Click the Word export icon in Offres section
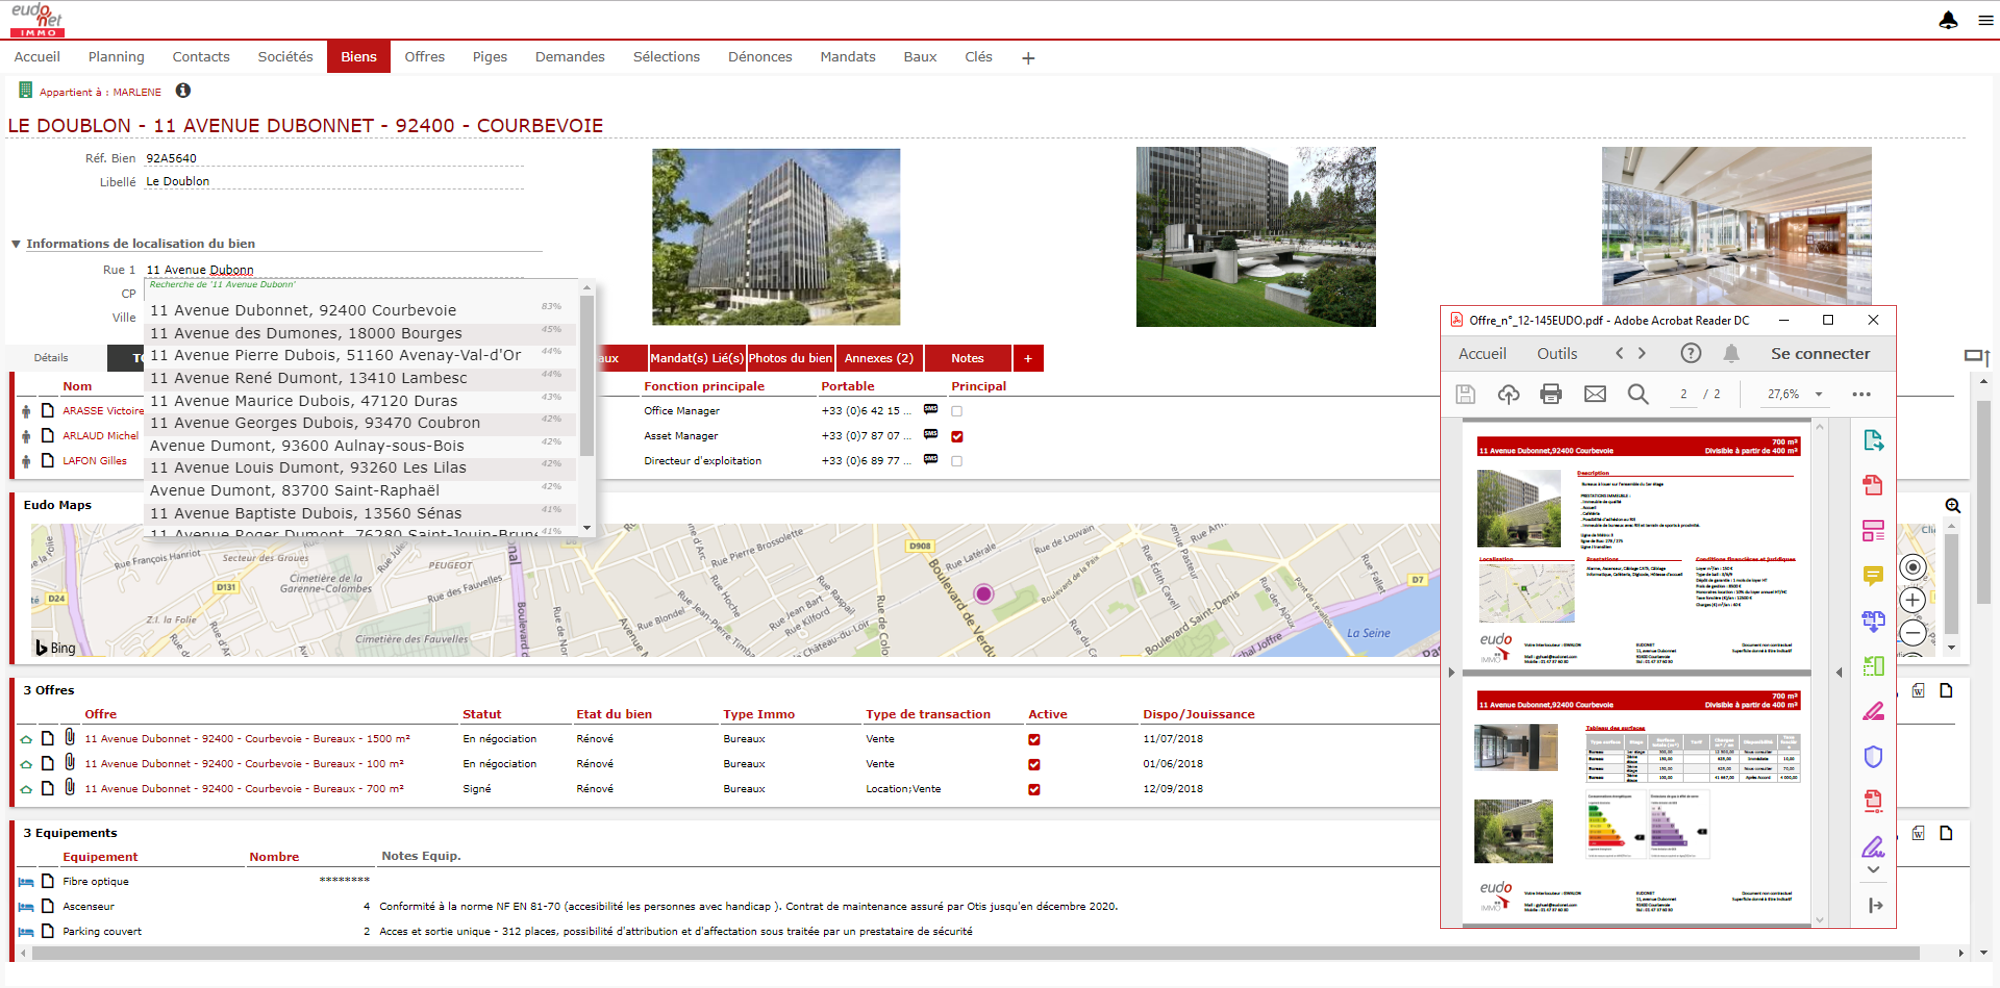 click(1918, 691)
